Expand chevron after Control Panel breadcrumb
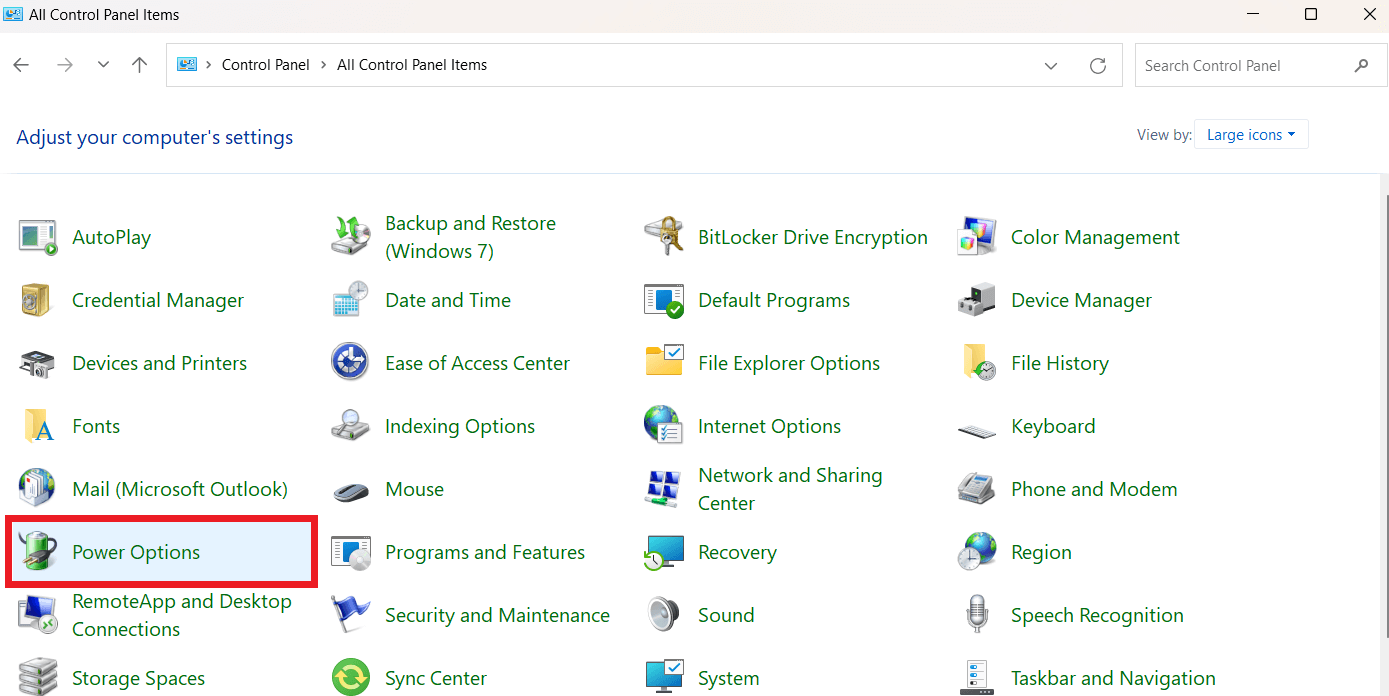The width and height of the screenshot is (1389, 696). point(323,65)
